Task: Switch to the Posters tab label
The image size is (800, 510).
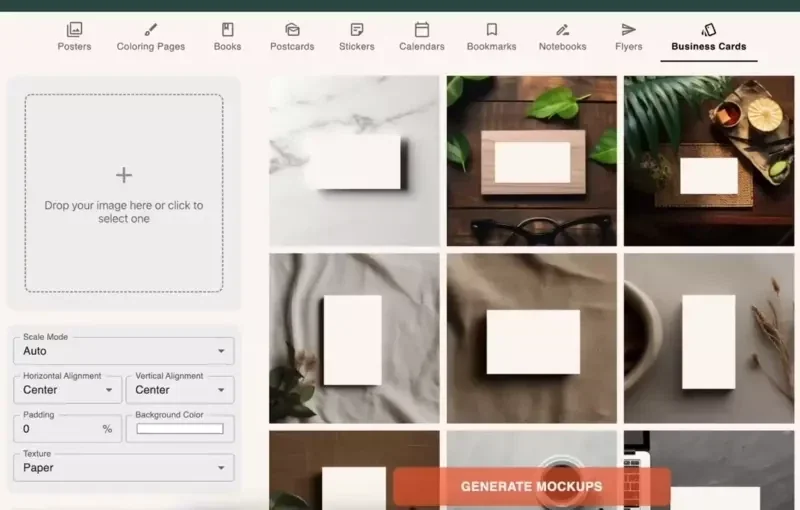Action: pos(74,46)
